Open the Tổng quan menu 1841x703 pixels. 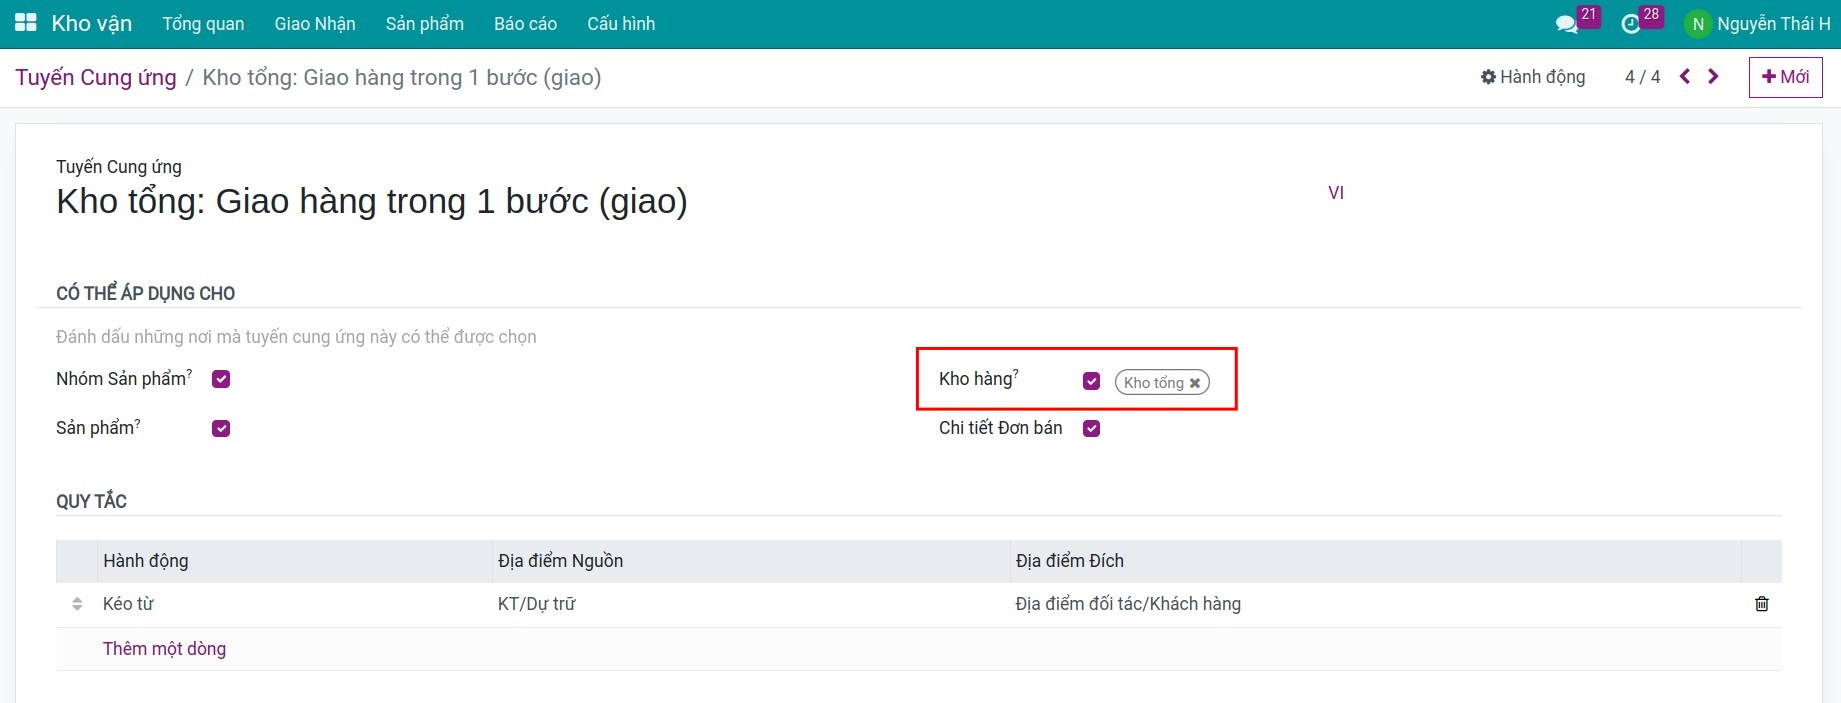click(203, 24)
